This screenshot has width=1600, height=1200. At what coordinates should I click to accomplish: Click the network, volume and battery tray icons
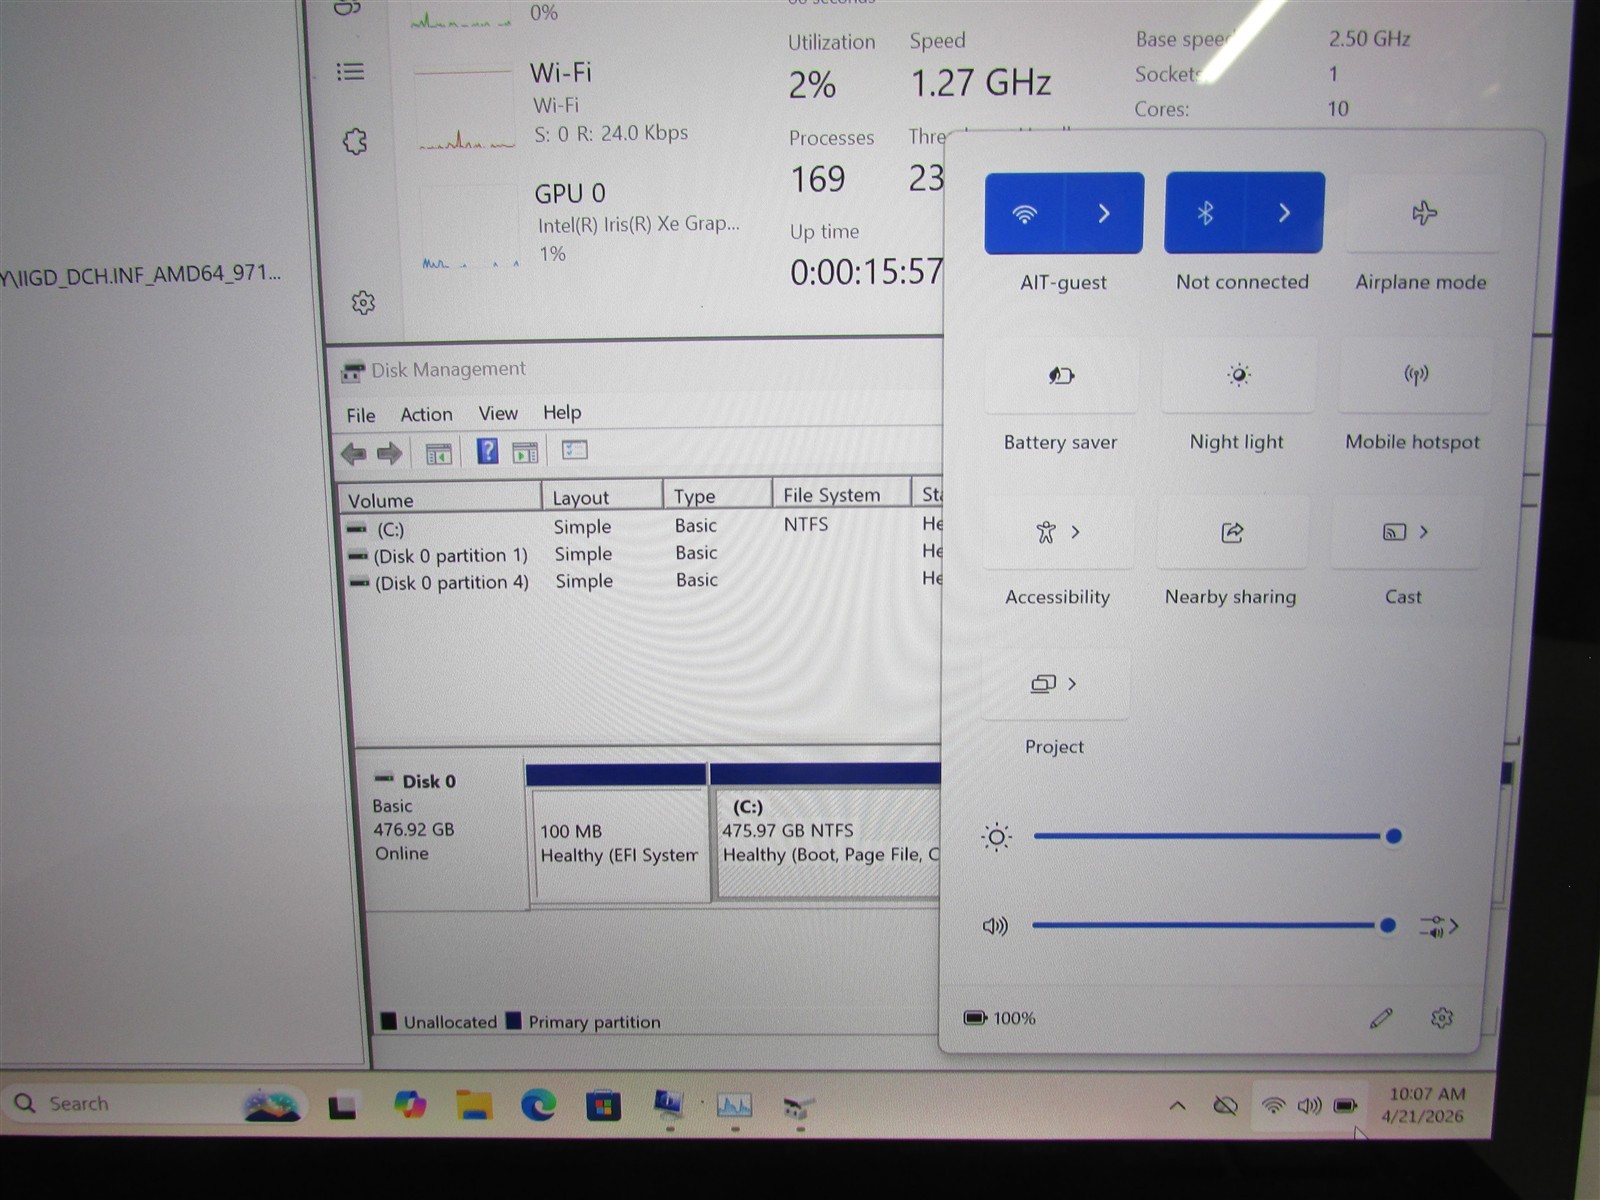(x=1309, y=1106)
